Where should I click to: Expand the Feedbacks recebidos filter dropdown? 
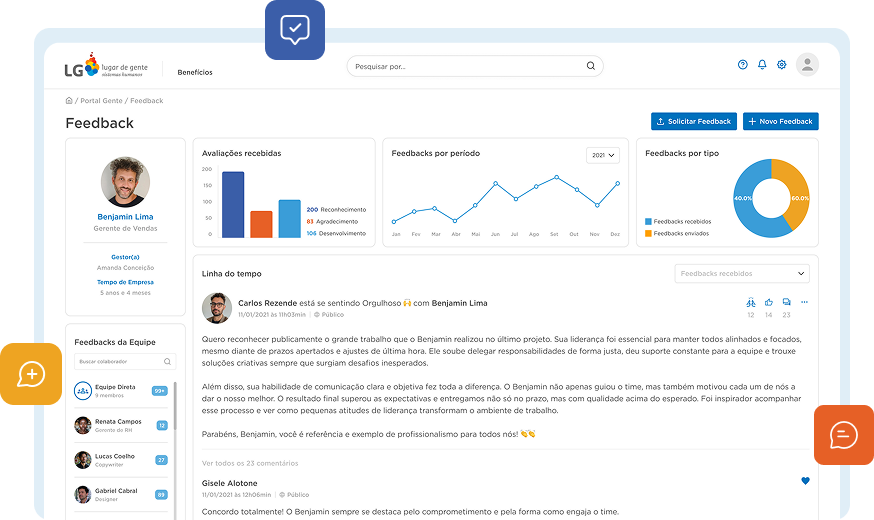pyautogui.click(x=741, y=273)
